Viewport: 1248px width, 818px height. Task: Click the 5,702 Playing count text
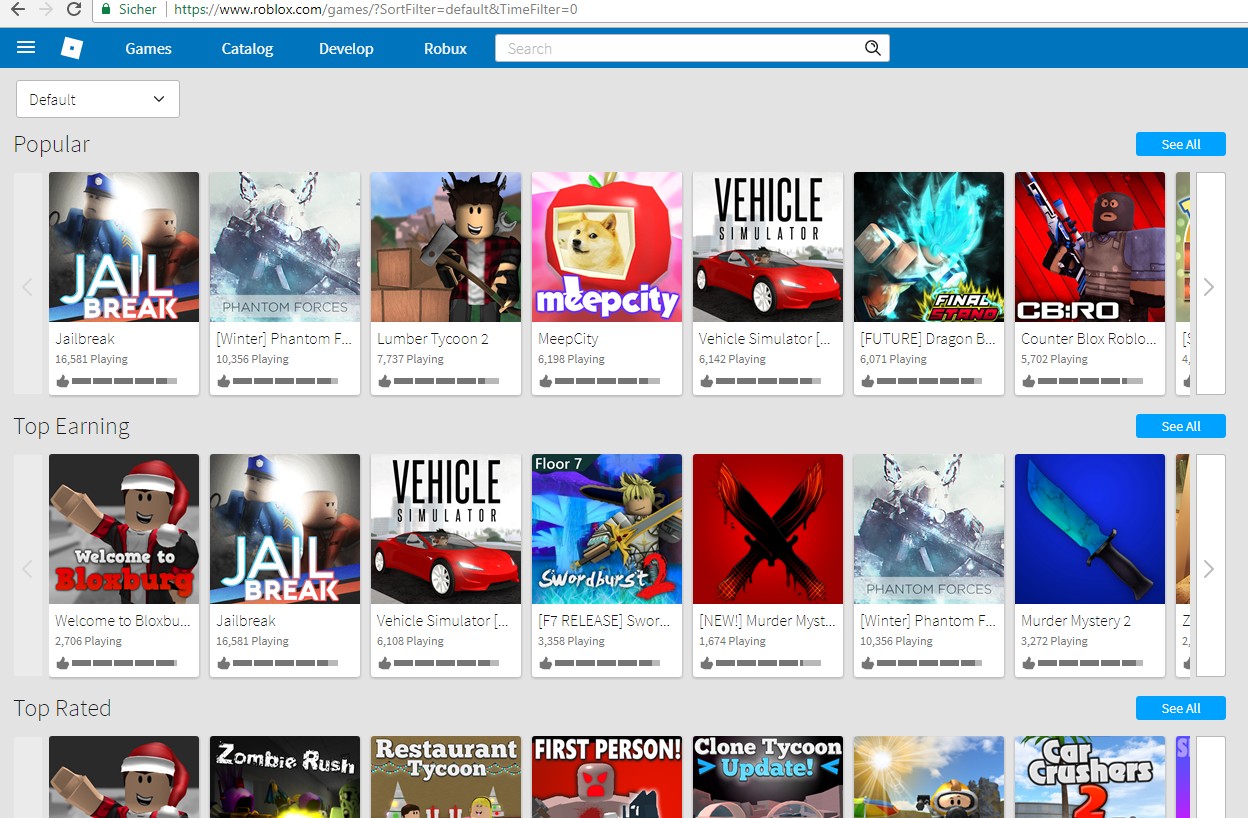point(1054,359)
